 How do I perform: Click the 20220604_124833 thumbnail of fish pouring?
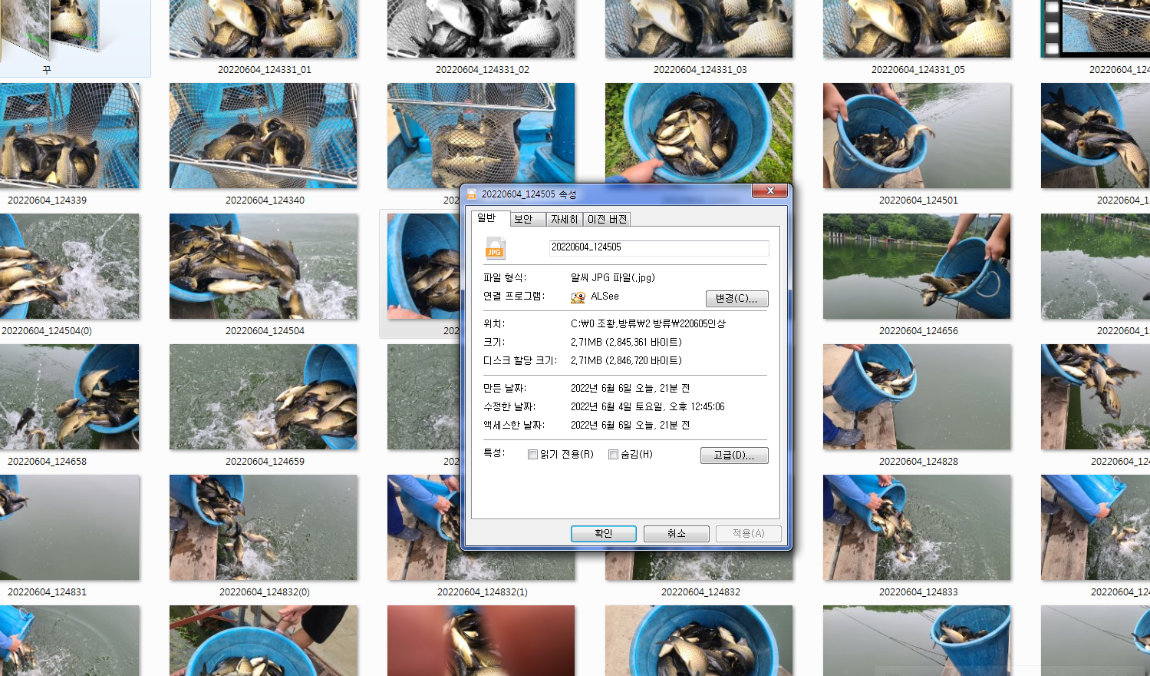coord(916,527)
